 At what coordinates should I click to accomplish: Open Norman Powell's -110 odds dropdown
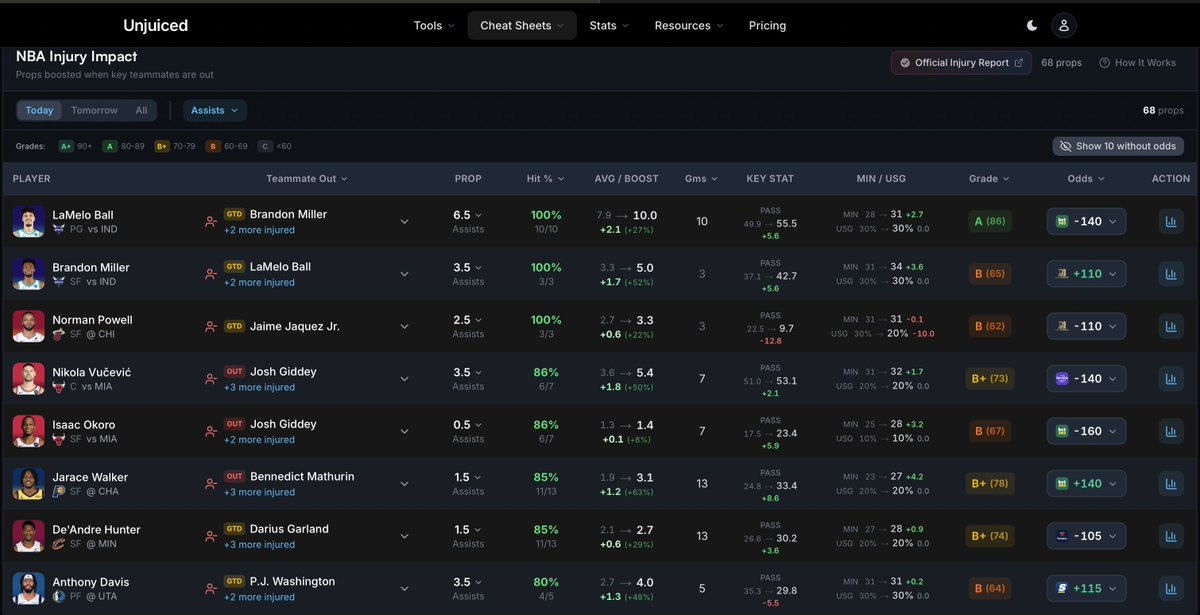click(x=1087, y=326)
